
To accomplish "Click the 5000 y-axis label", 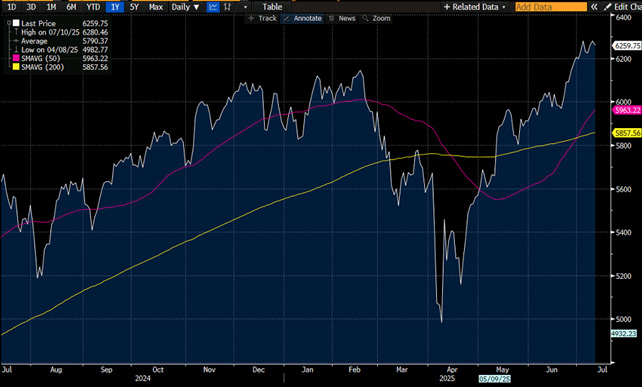I will pos(623,319).
